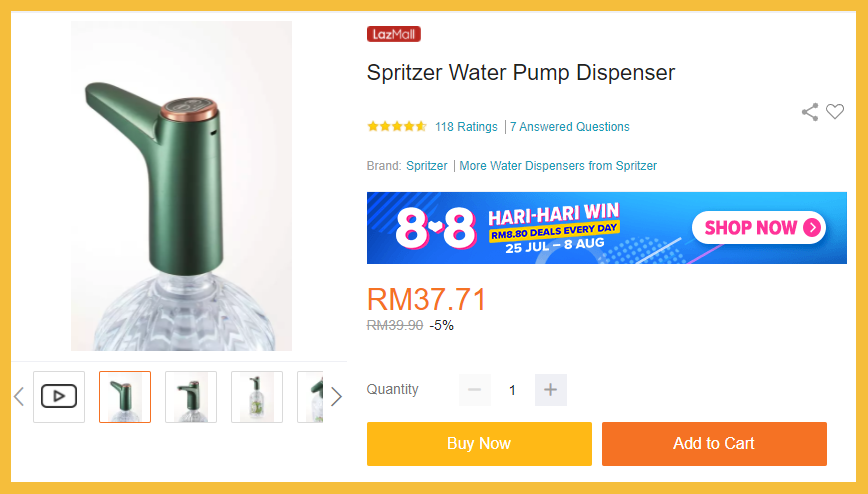Show next thumbnails with right arrow
Viewport: 868px width, 494px height.
(336, 397)
